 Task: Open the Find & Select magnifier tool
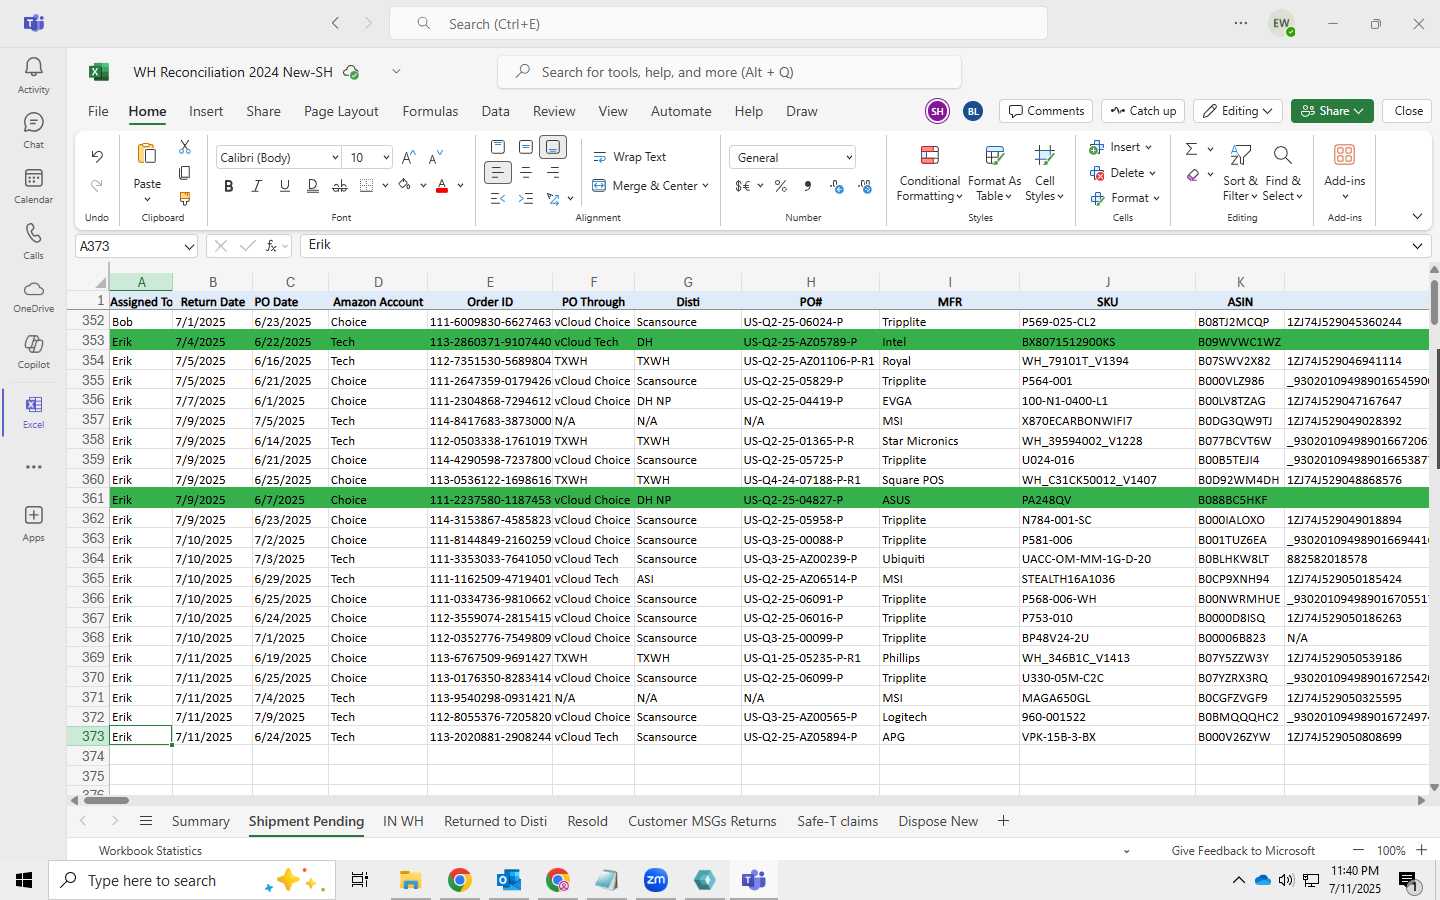click(1283, 172)
